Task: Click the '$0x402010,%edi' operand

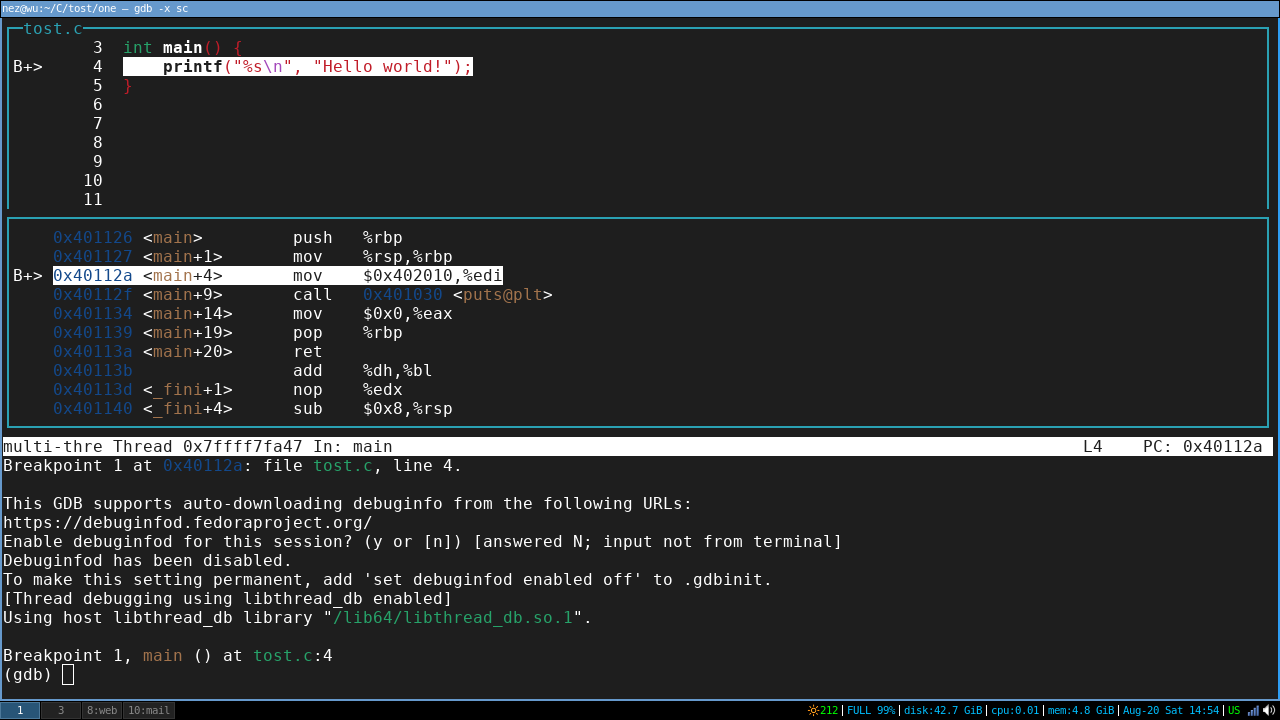Action: (433, 276)
